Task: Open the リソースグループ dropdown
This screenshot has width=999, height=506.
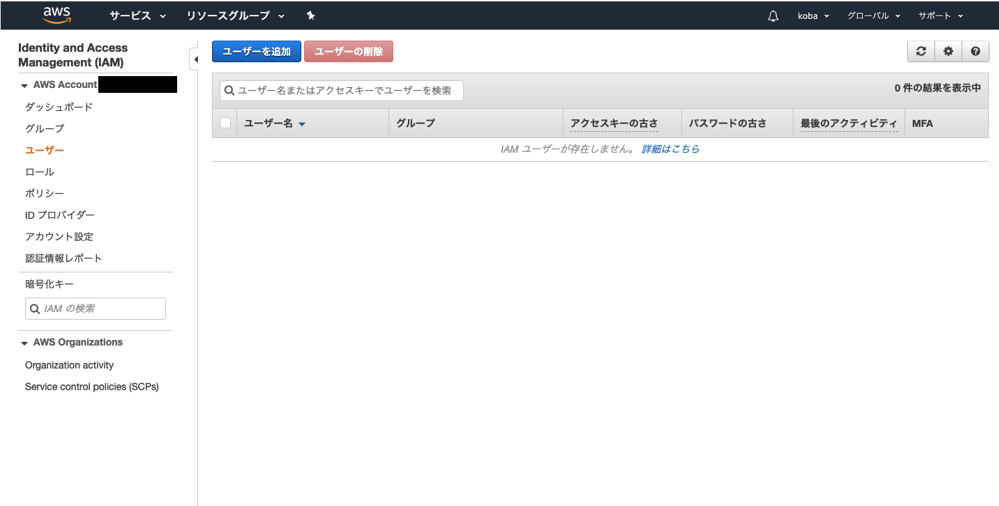Action: click(236, 15)
